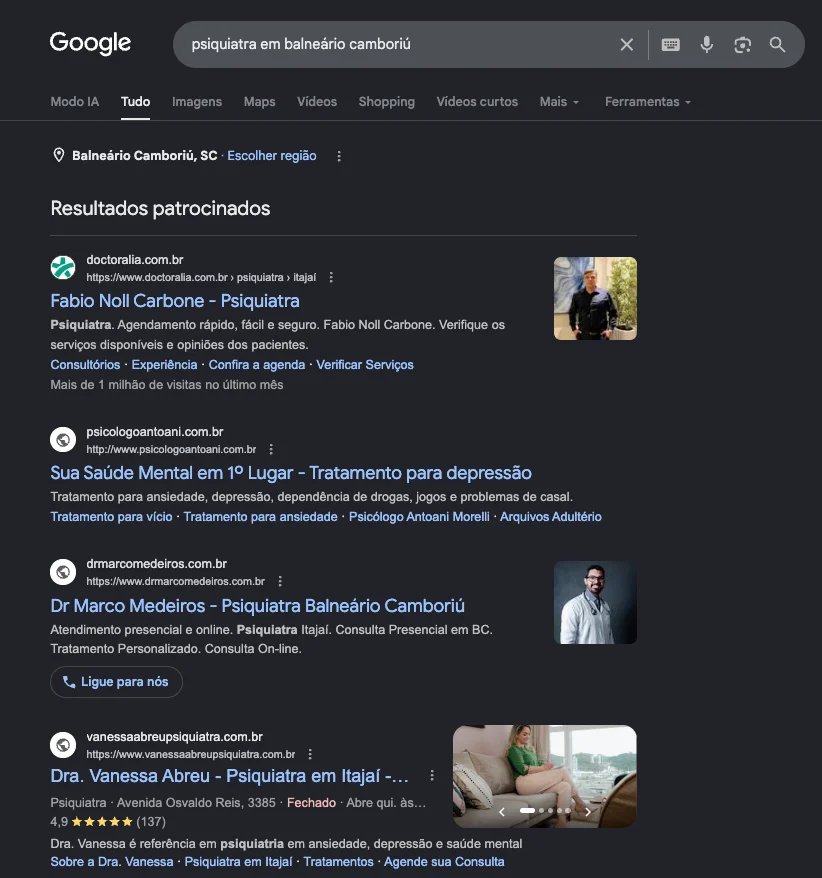Click the Experiência sitelink
822x878 pixels.
(164, 365)
